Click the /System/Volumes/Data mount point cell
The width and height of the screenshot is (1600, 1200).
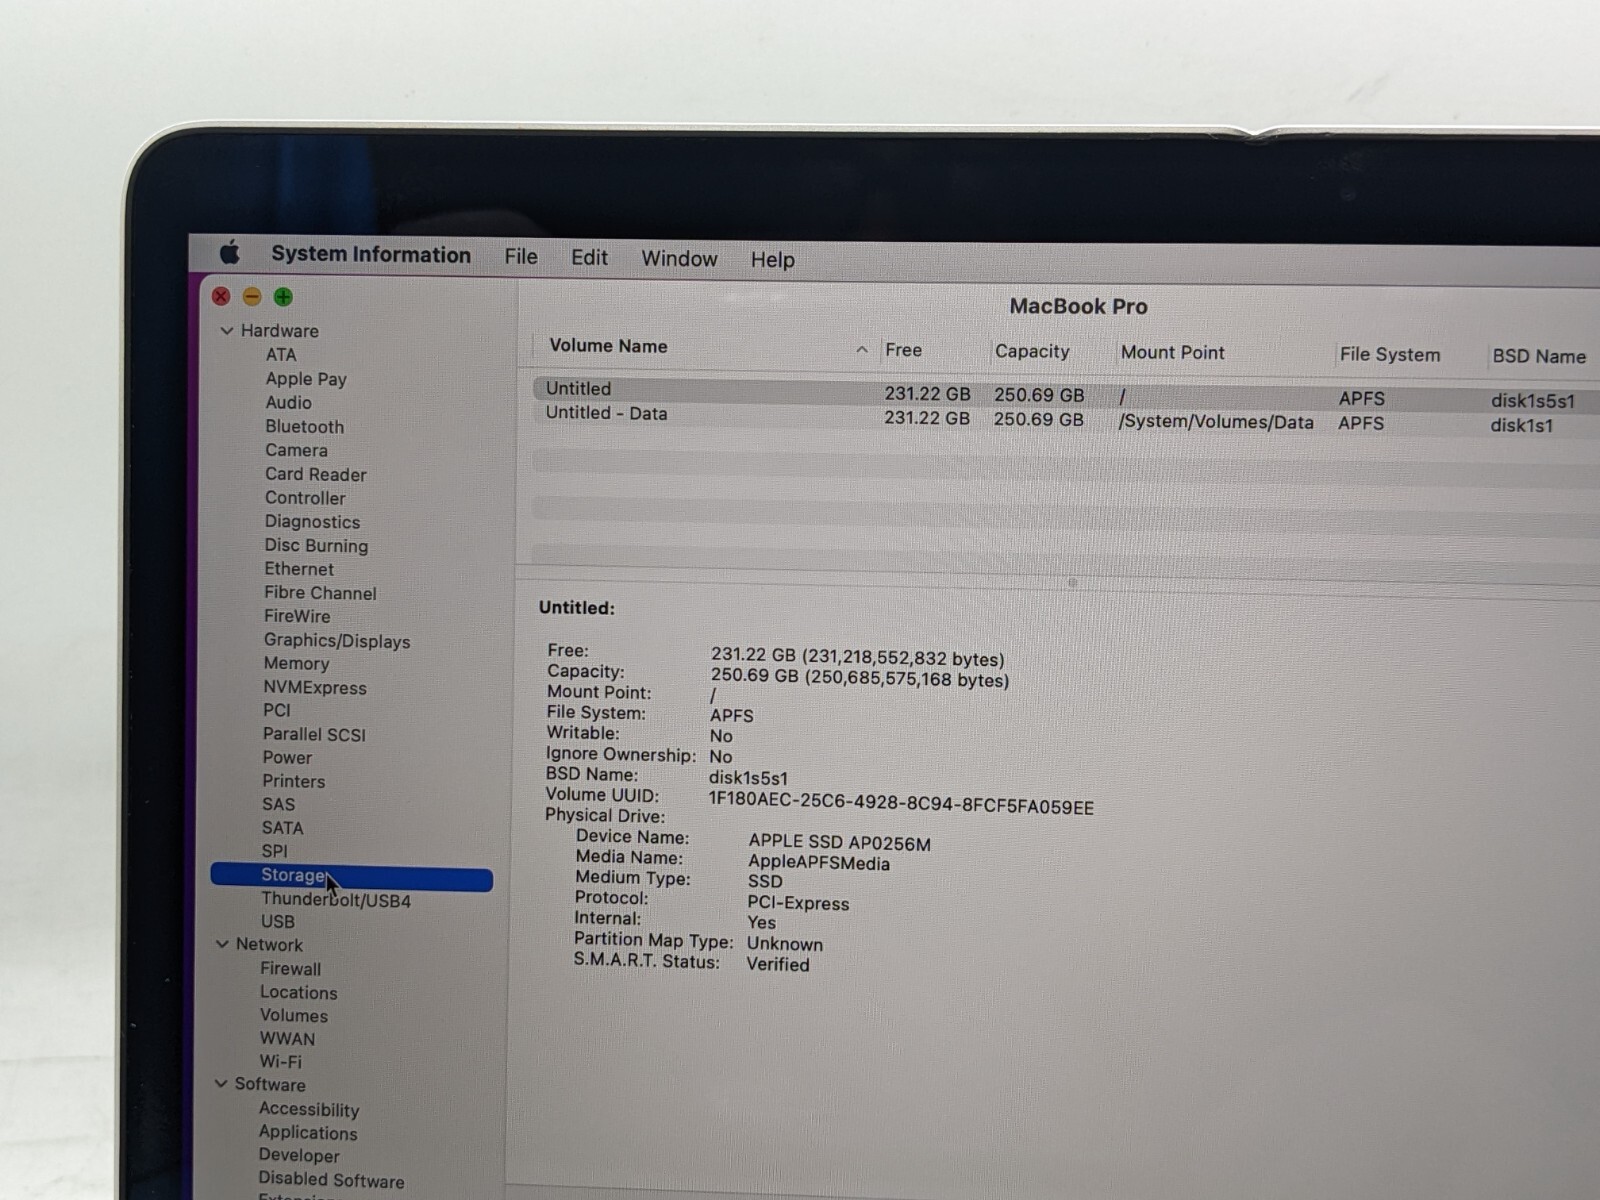pos(1216,422)
